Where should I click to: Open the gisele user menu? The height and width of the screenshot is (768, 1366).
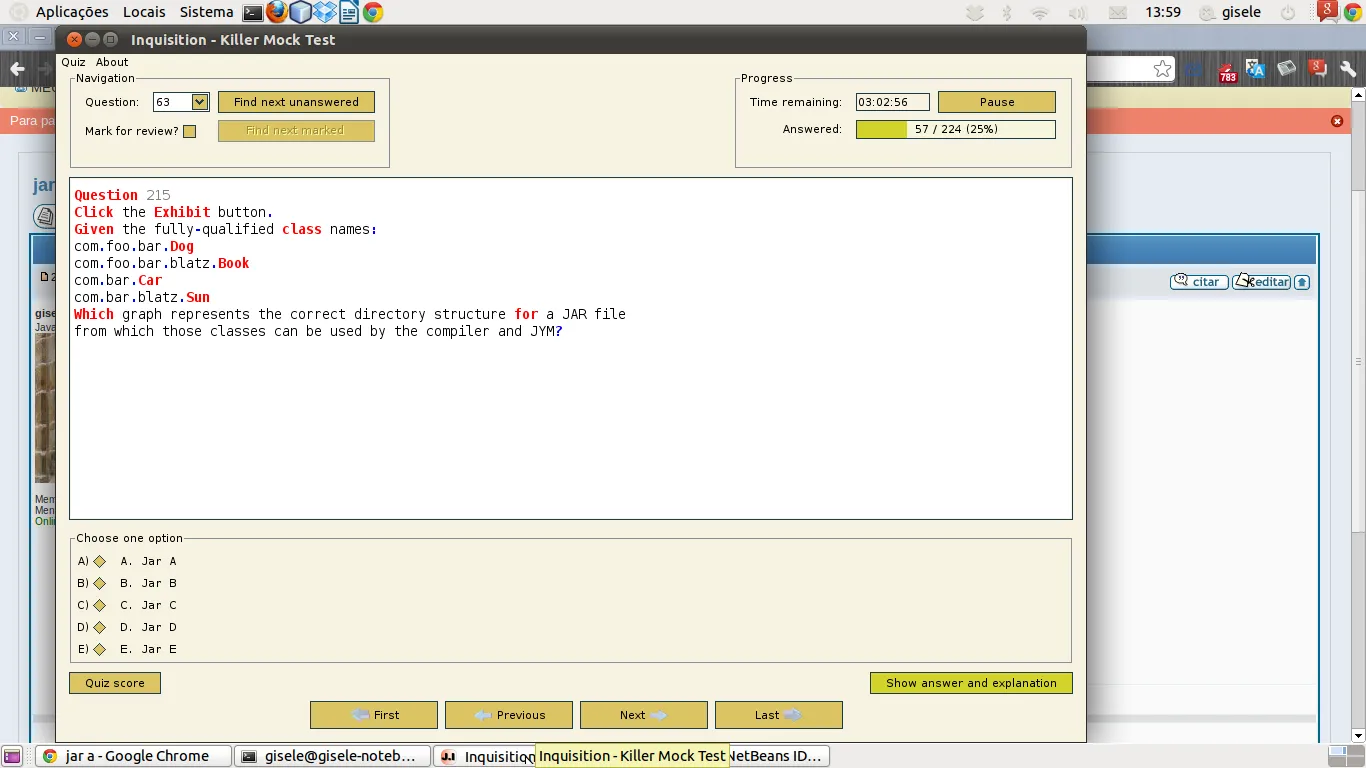click(1230, 13)
